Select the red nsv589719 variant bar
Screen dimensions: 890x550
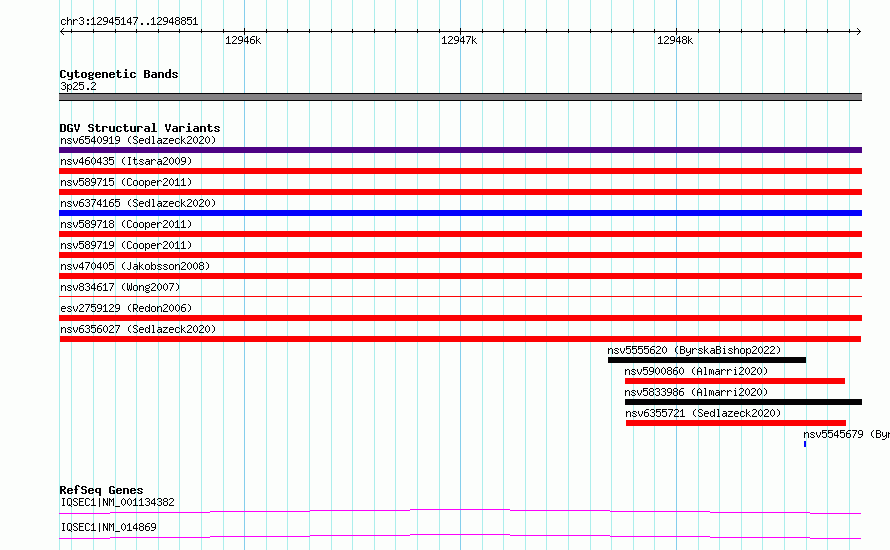460,255
